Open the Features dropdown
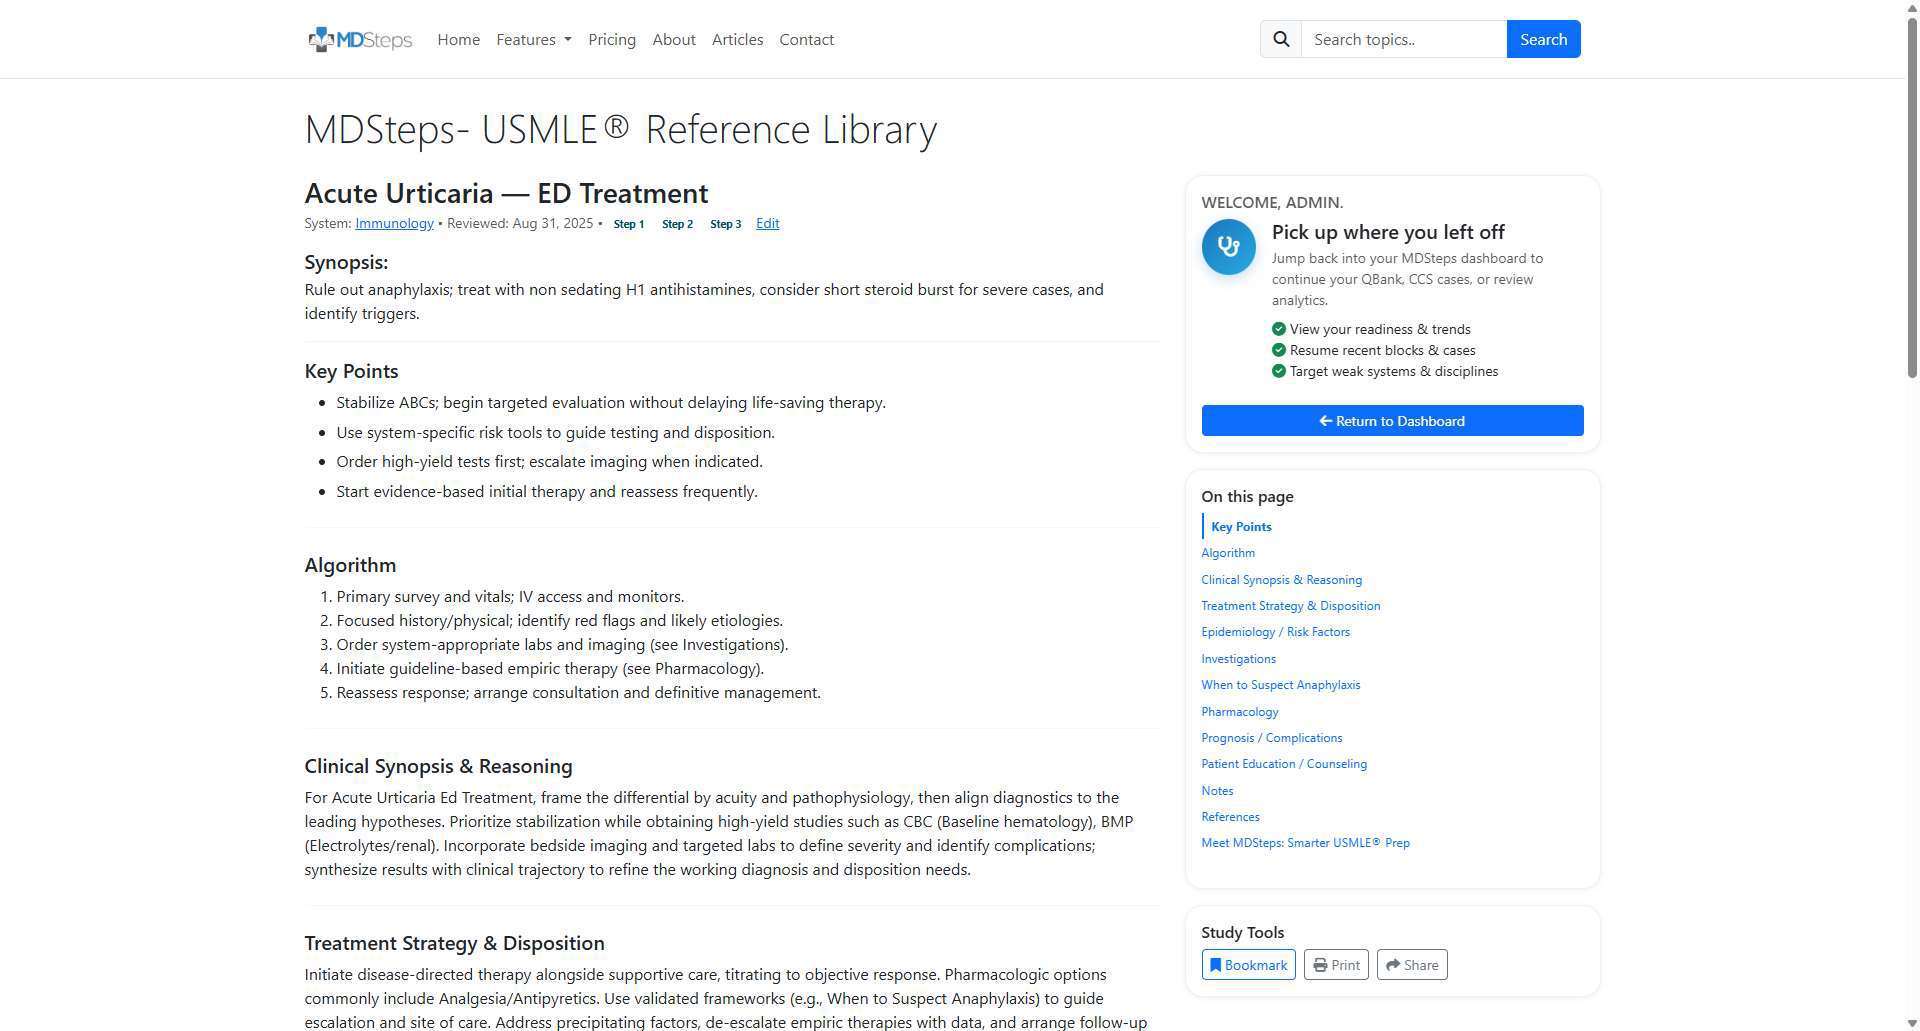This screenshot has width=1920, height=1031. 533,39
